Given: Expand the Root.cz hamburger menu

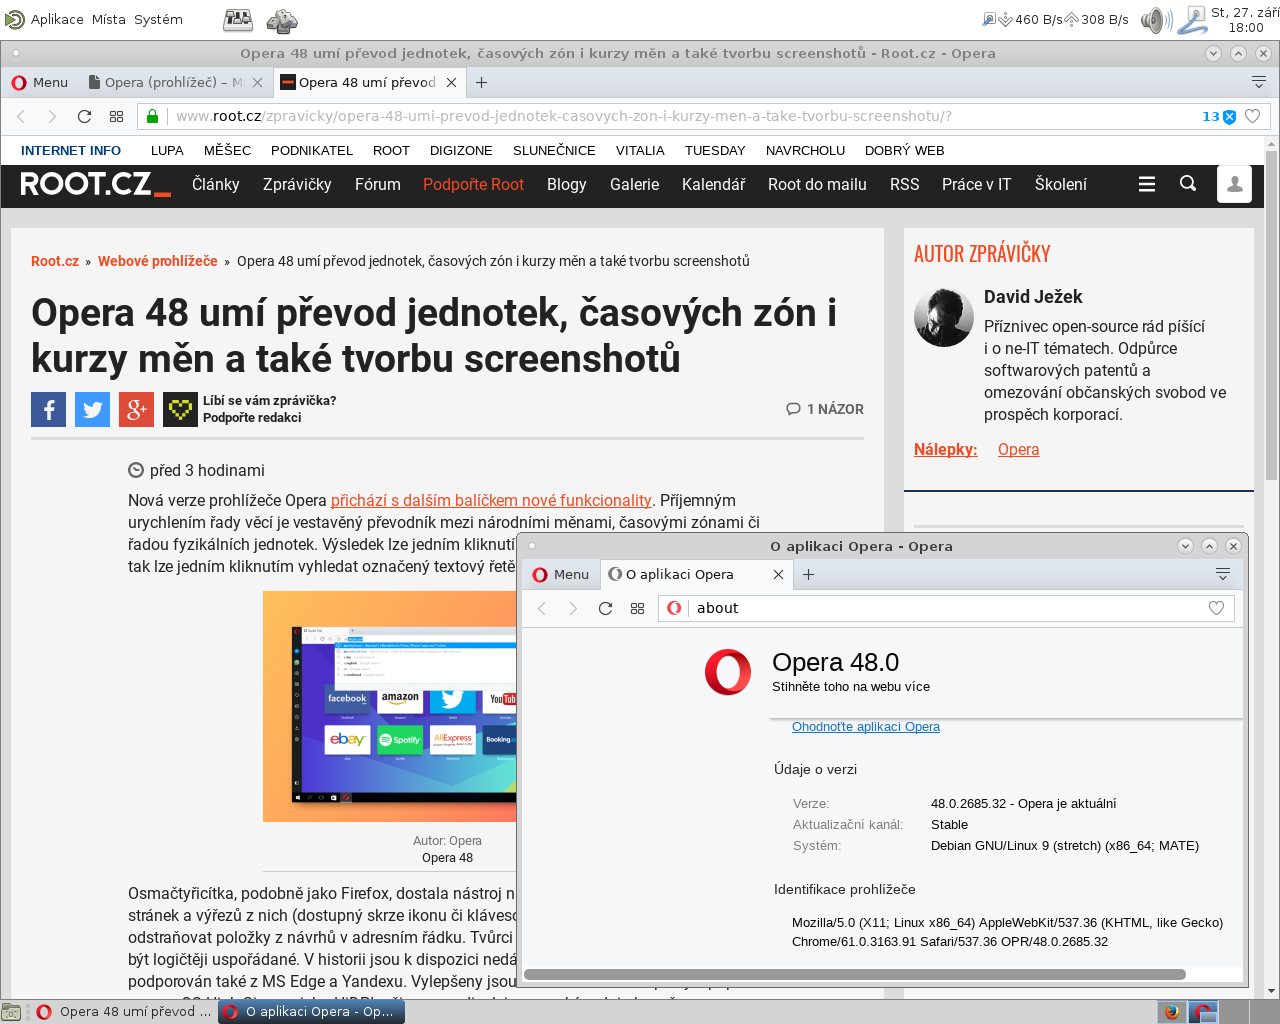Looking at the screenshot, I should (1147, 184).
